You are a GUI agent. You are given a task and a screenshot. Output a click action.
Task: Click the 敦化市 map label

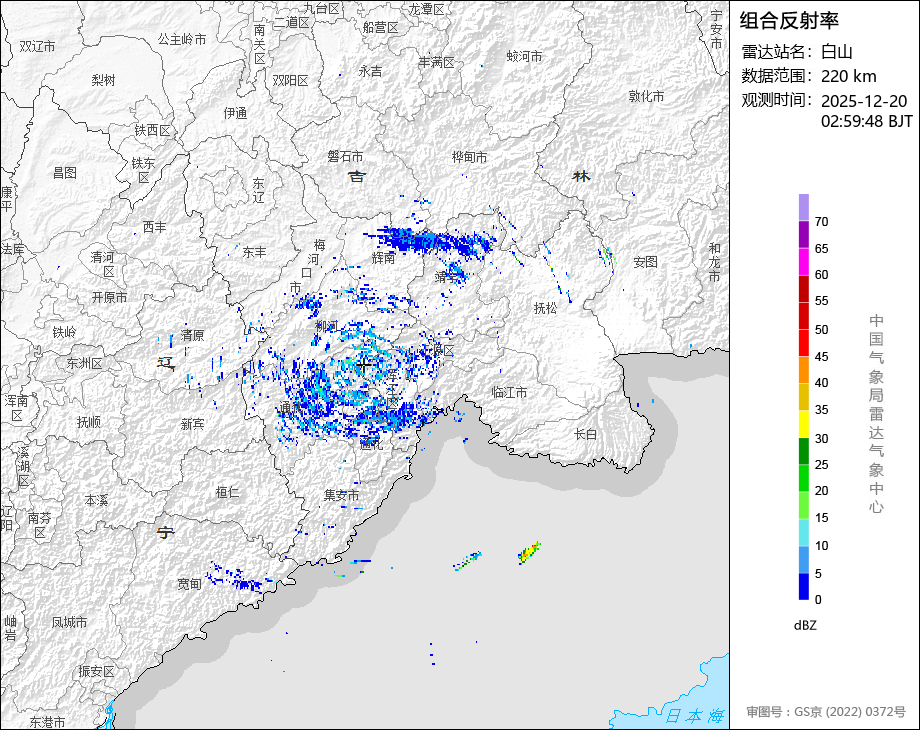[x=646, y=96]
